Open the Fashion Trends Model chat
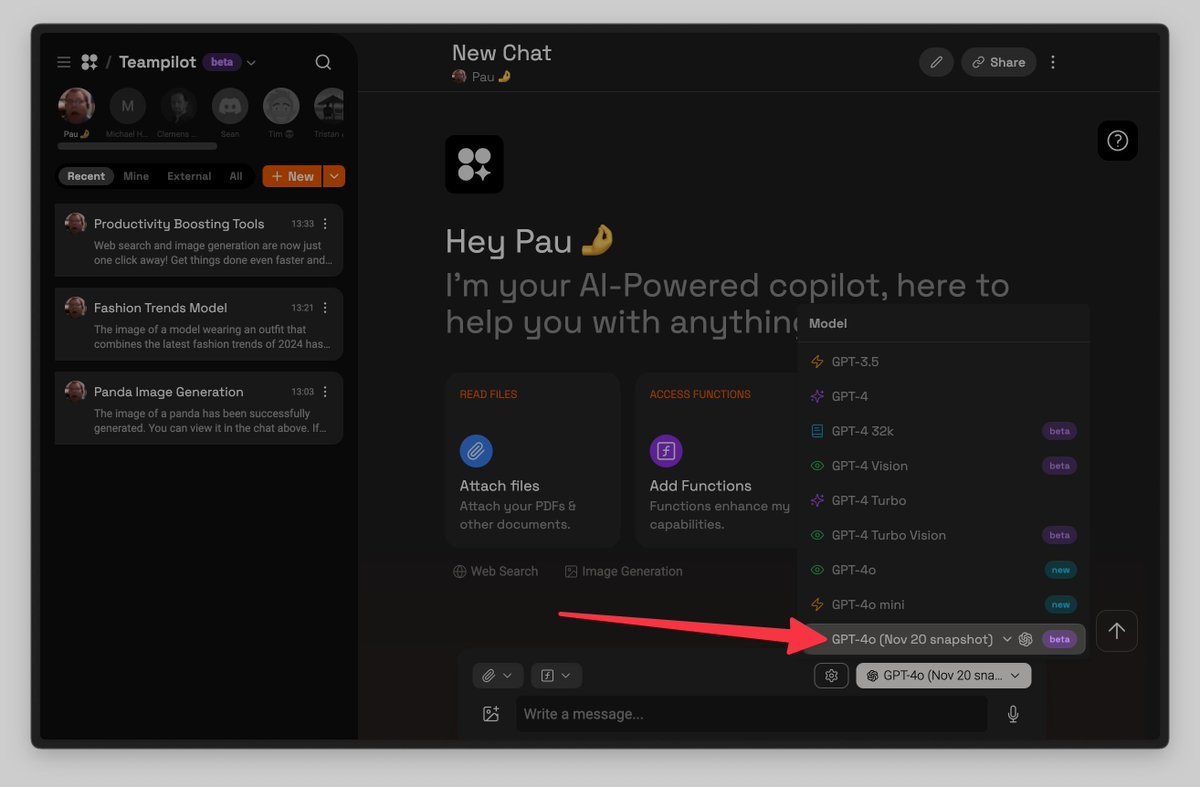 coord(199,324)
